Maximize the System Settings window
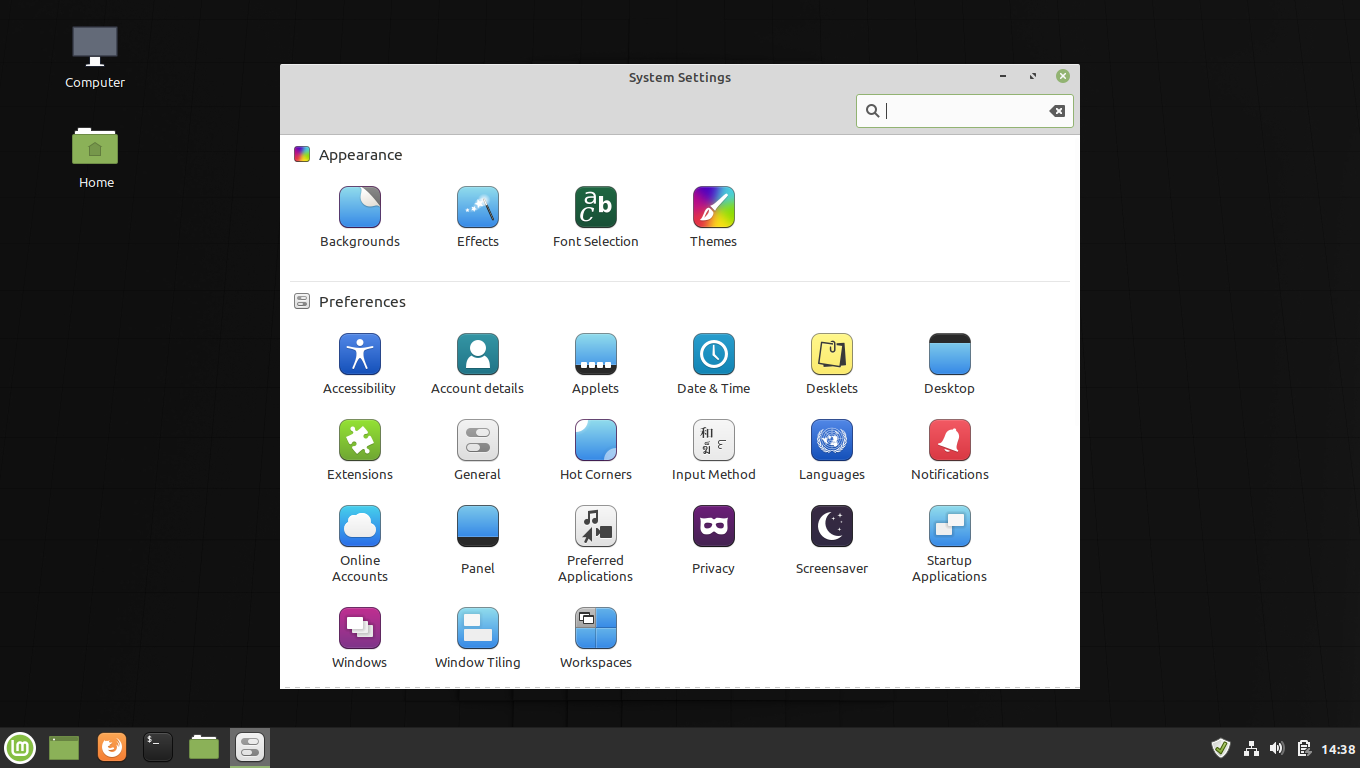The height and width of the screenshot is (768, 1360). (x=1033, y=77)
